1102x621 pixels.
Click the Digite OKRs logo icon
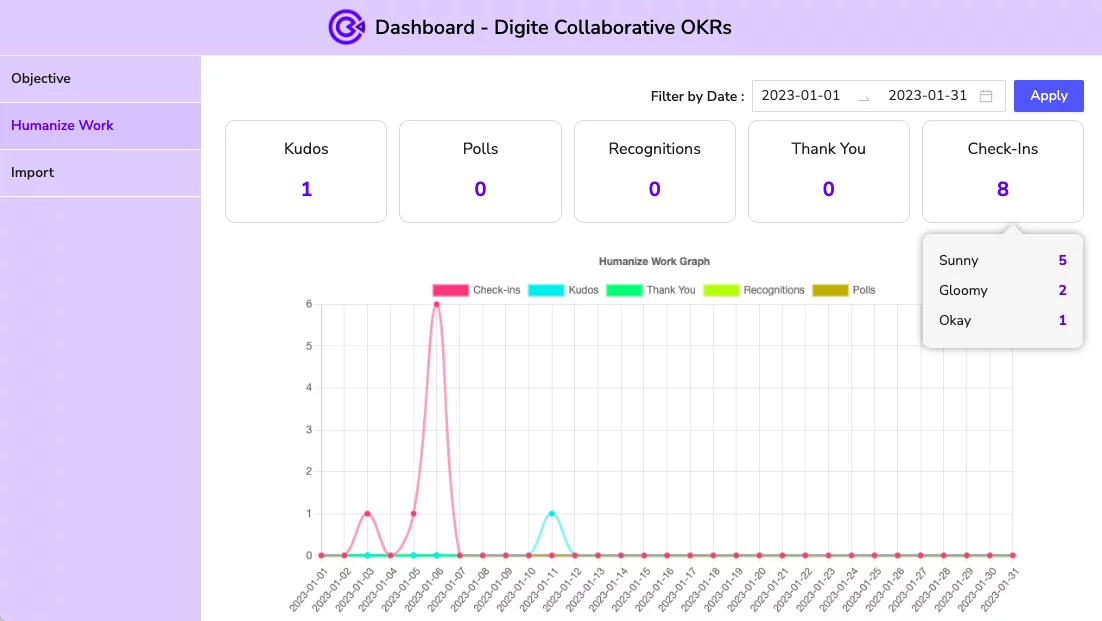[x=346, y=27]
